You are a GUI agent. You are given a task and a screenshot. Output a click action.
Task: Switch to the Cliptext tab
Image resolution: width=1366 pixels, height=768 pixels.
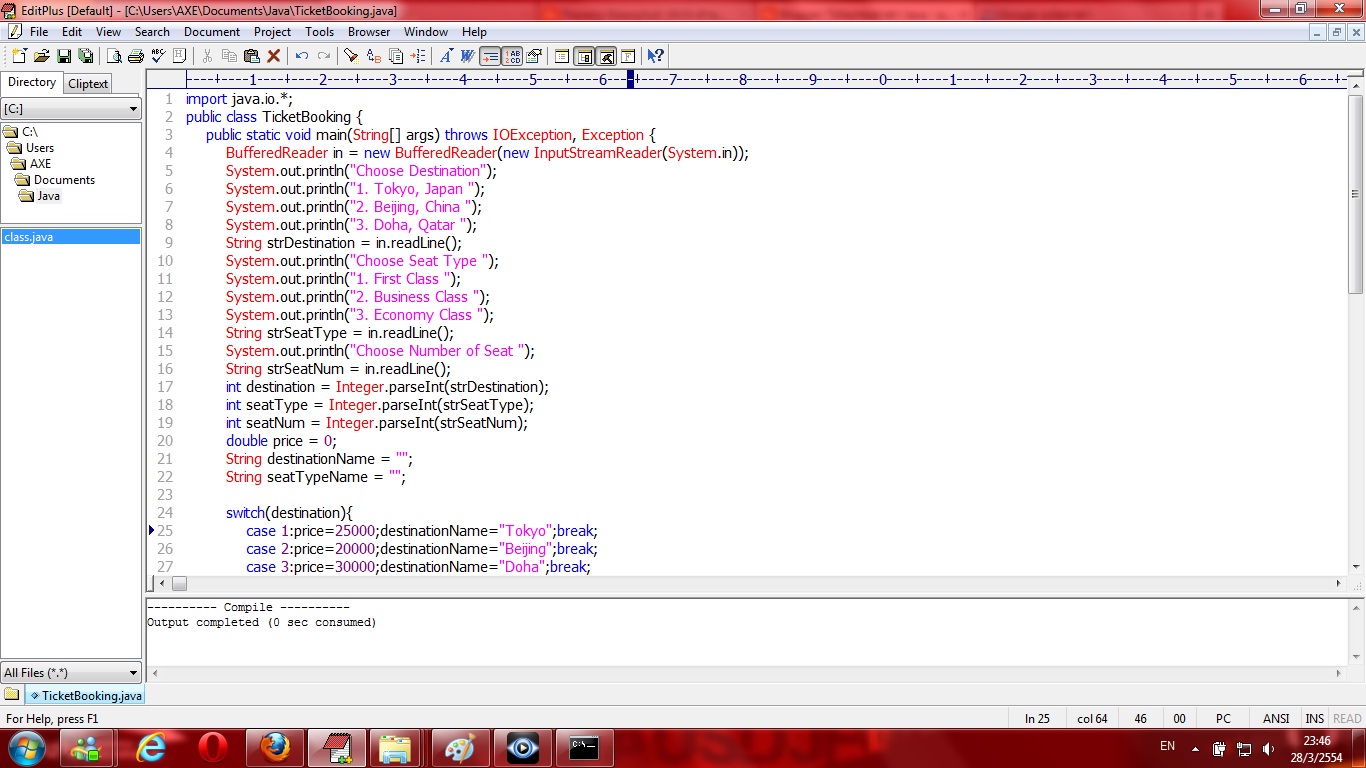(x=88, y=84)
